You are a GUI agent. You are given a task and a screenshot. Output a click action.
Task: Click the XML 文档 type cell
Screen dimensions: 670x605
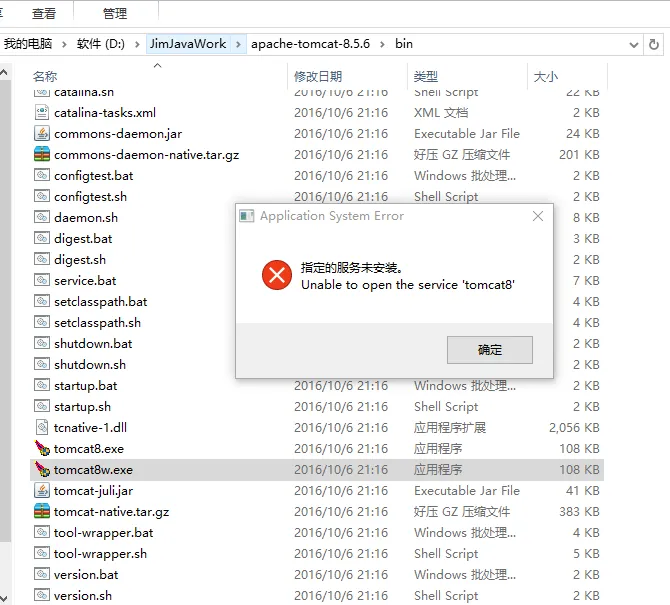(x=441, y=113)
